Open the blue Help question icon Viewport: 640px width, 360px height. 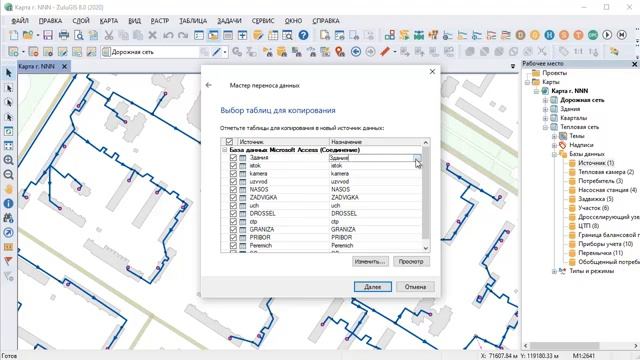pos(303,36)
